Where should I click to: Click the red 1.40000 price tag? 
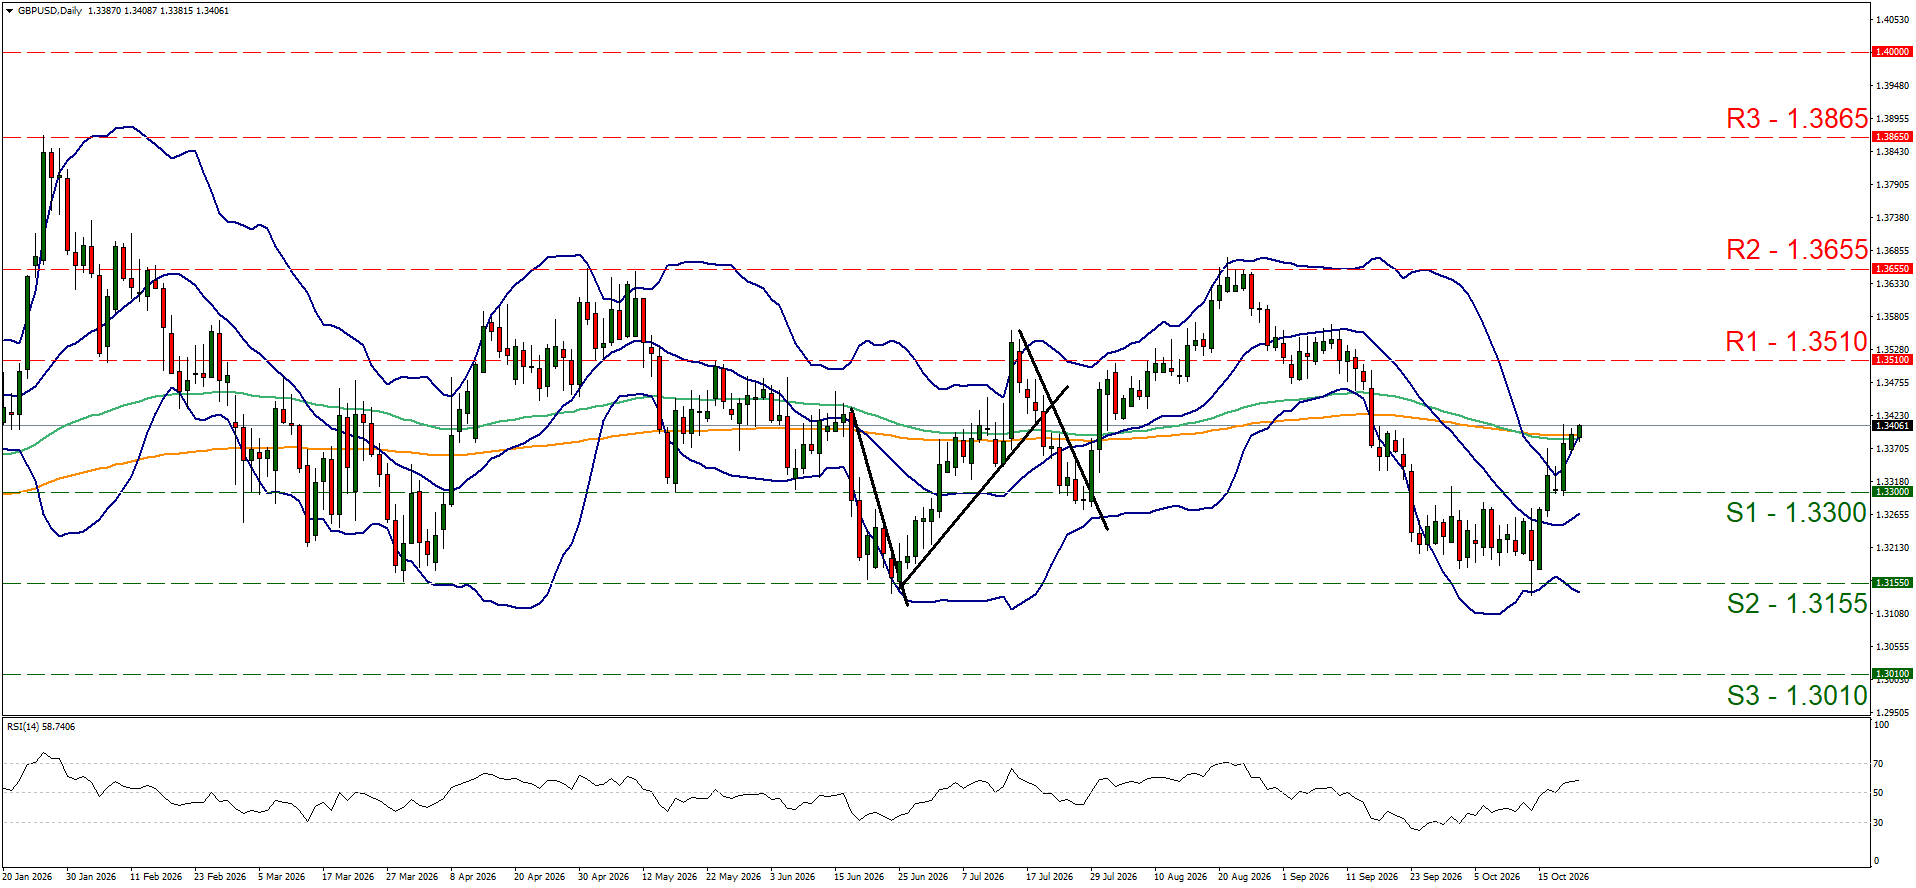click(1892, 52)
